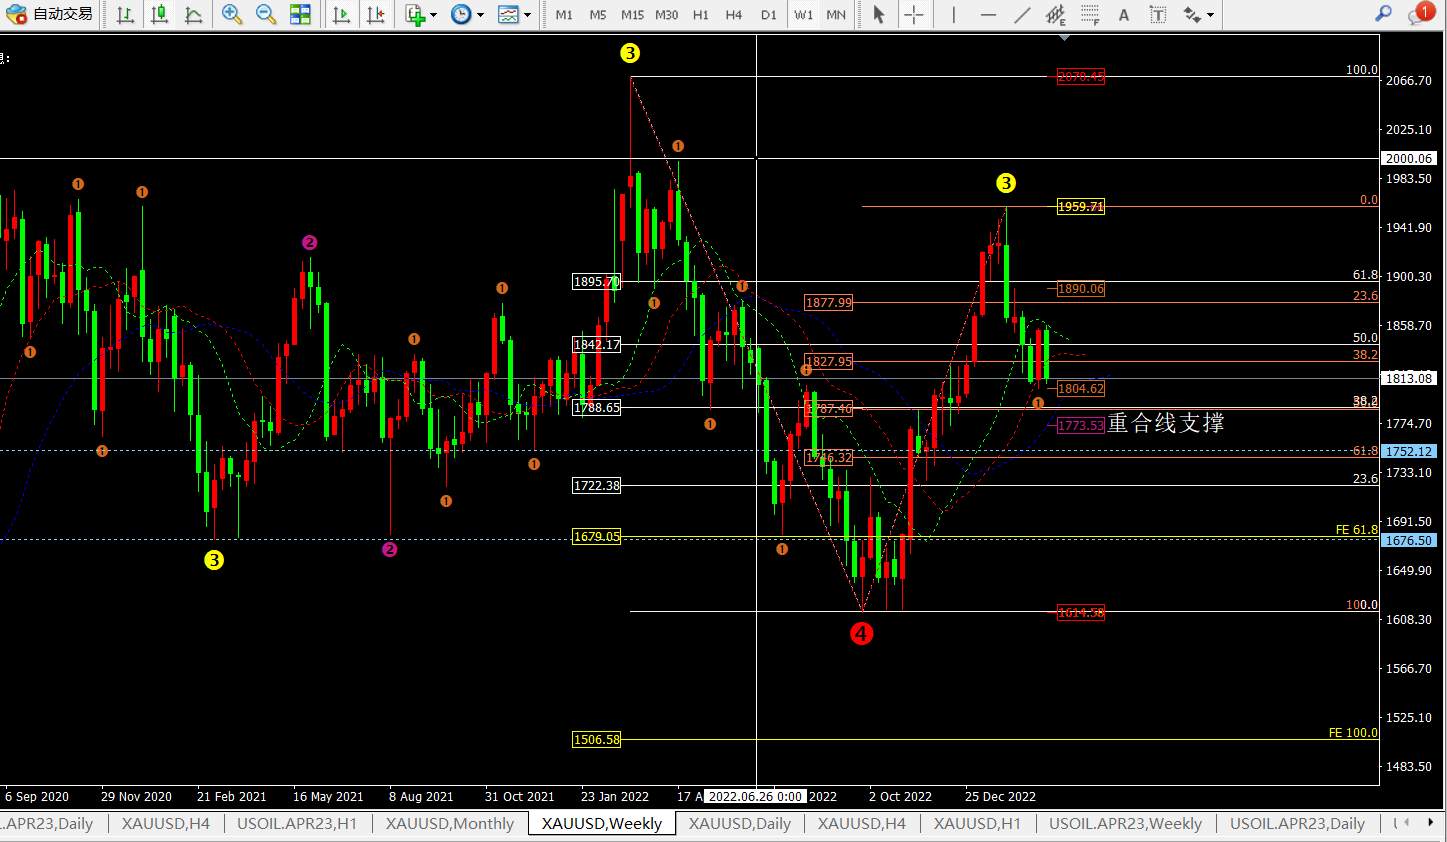
Task: Click the 1773.53 price label
Action: coord(1081,426)
